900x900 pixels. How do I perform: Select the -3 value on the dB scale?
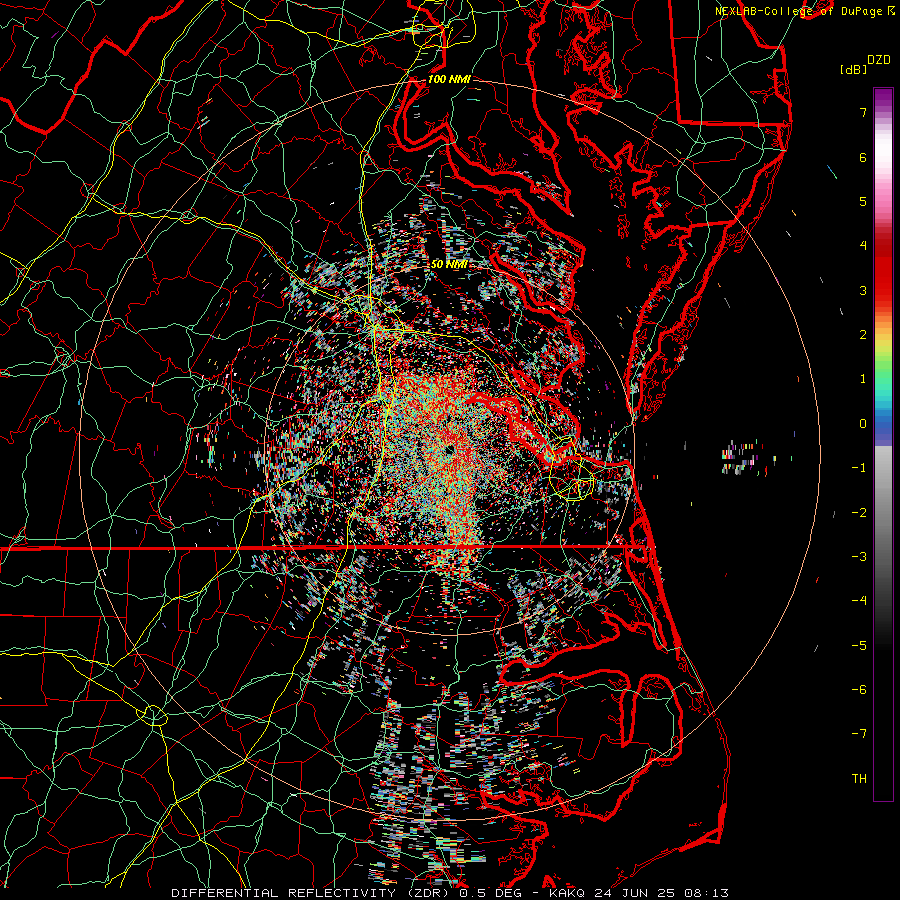859,557
